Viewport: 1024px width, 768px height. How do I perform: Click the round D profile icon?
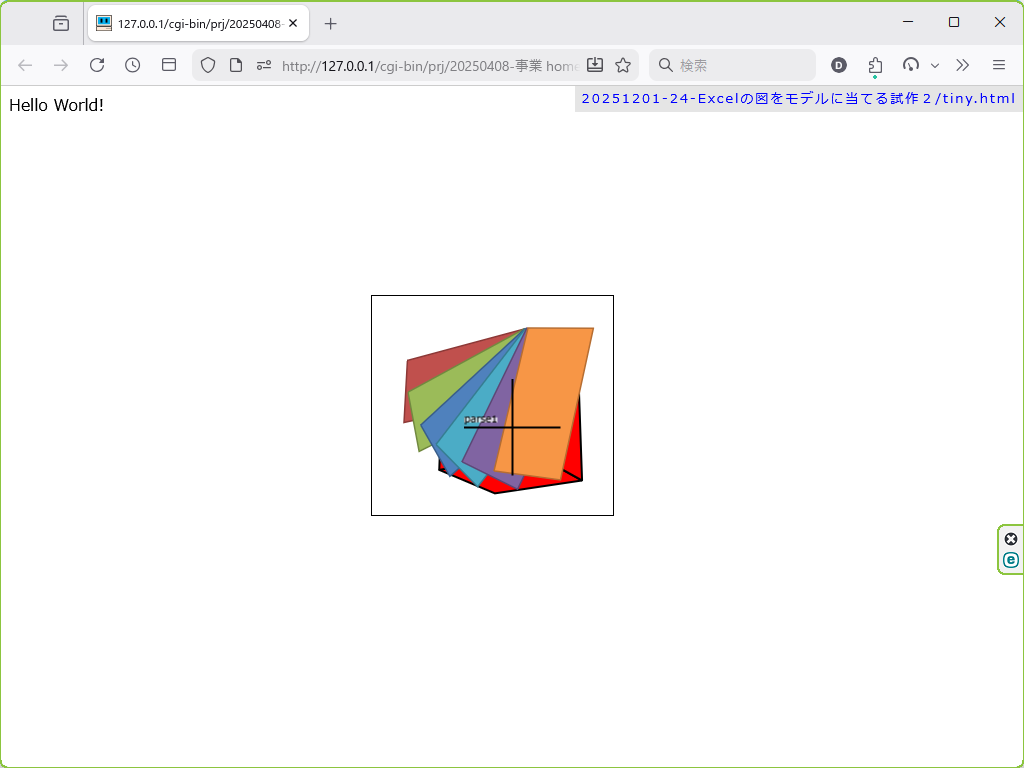point(839,65)
